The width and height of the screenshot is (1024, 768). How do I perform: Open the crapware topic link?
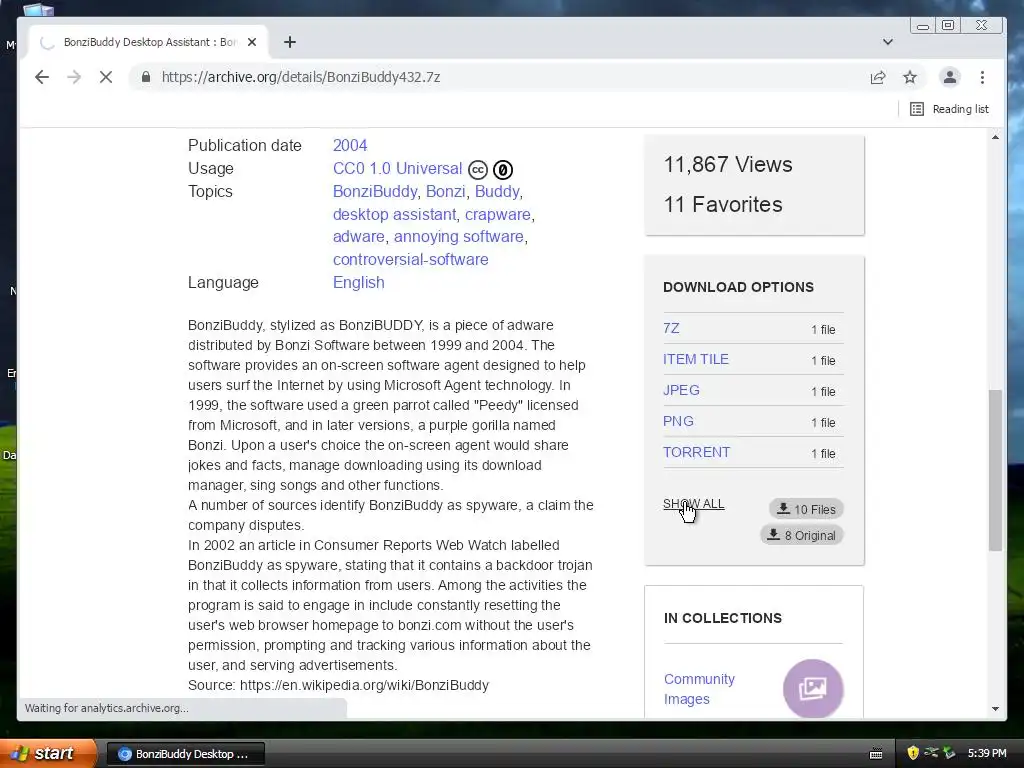498,214
